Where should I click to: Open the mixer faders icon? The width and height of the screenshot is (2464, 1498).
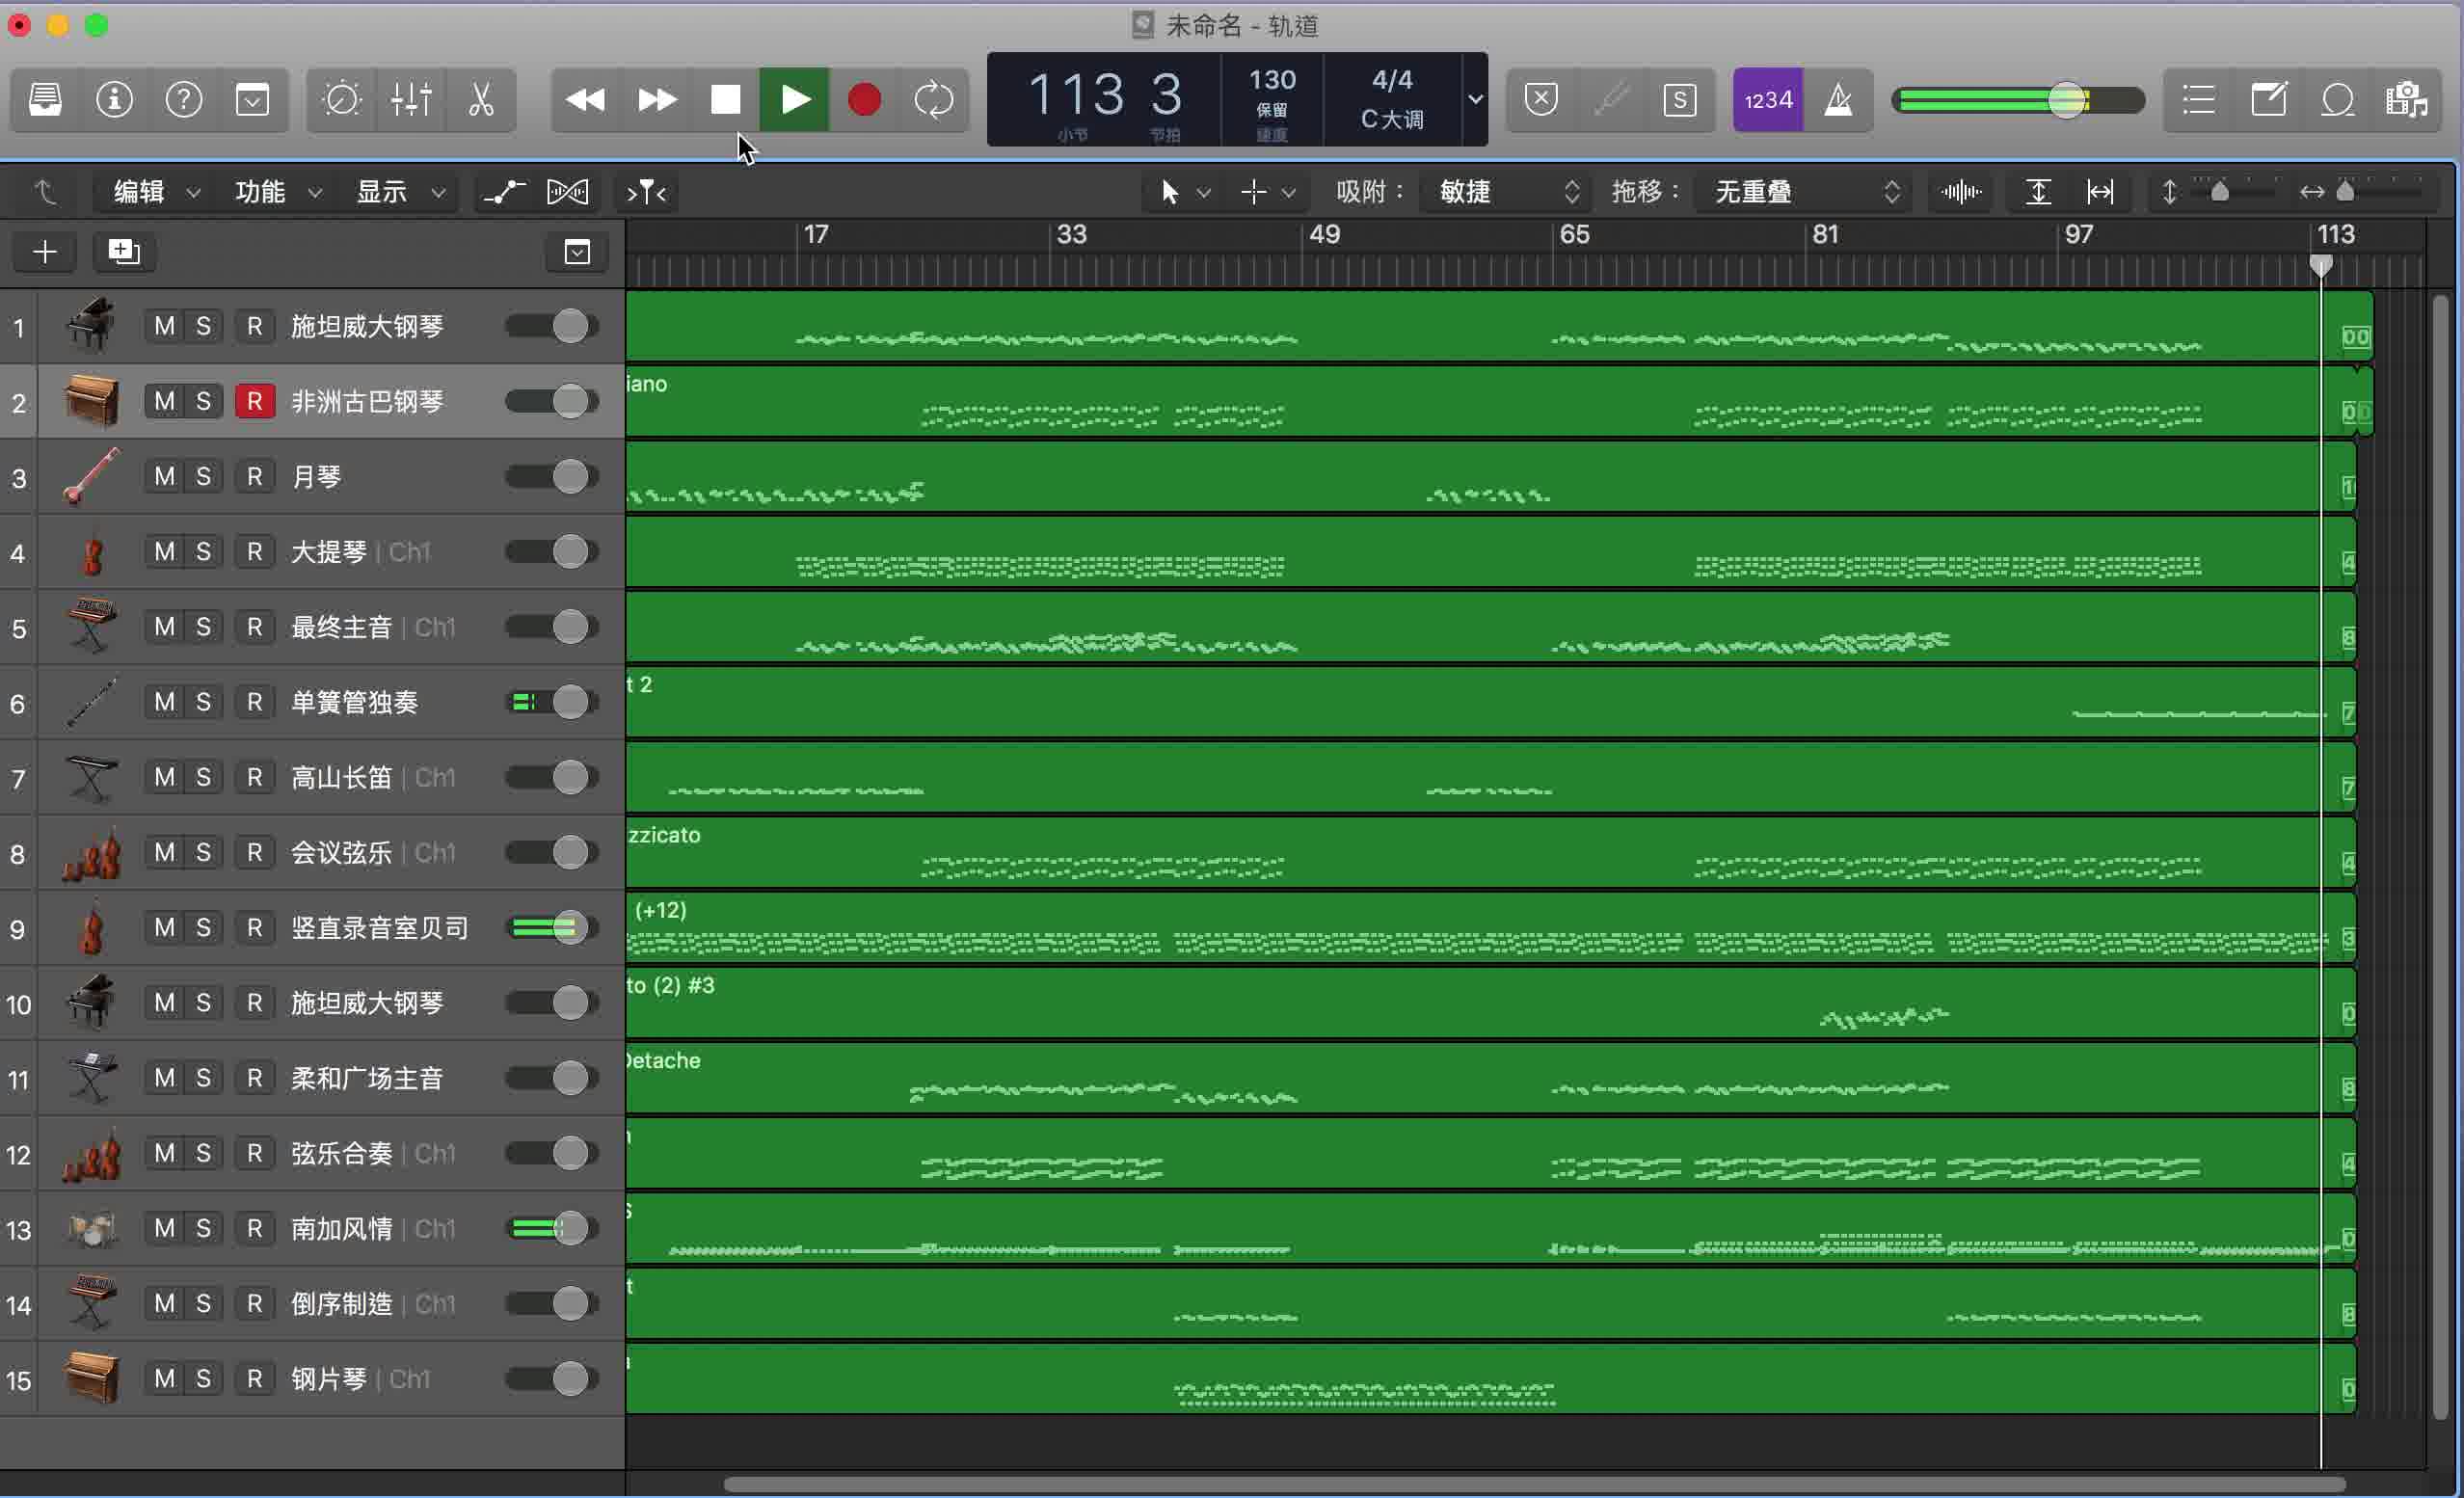(x=411, y=99)
